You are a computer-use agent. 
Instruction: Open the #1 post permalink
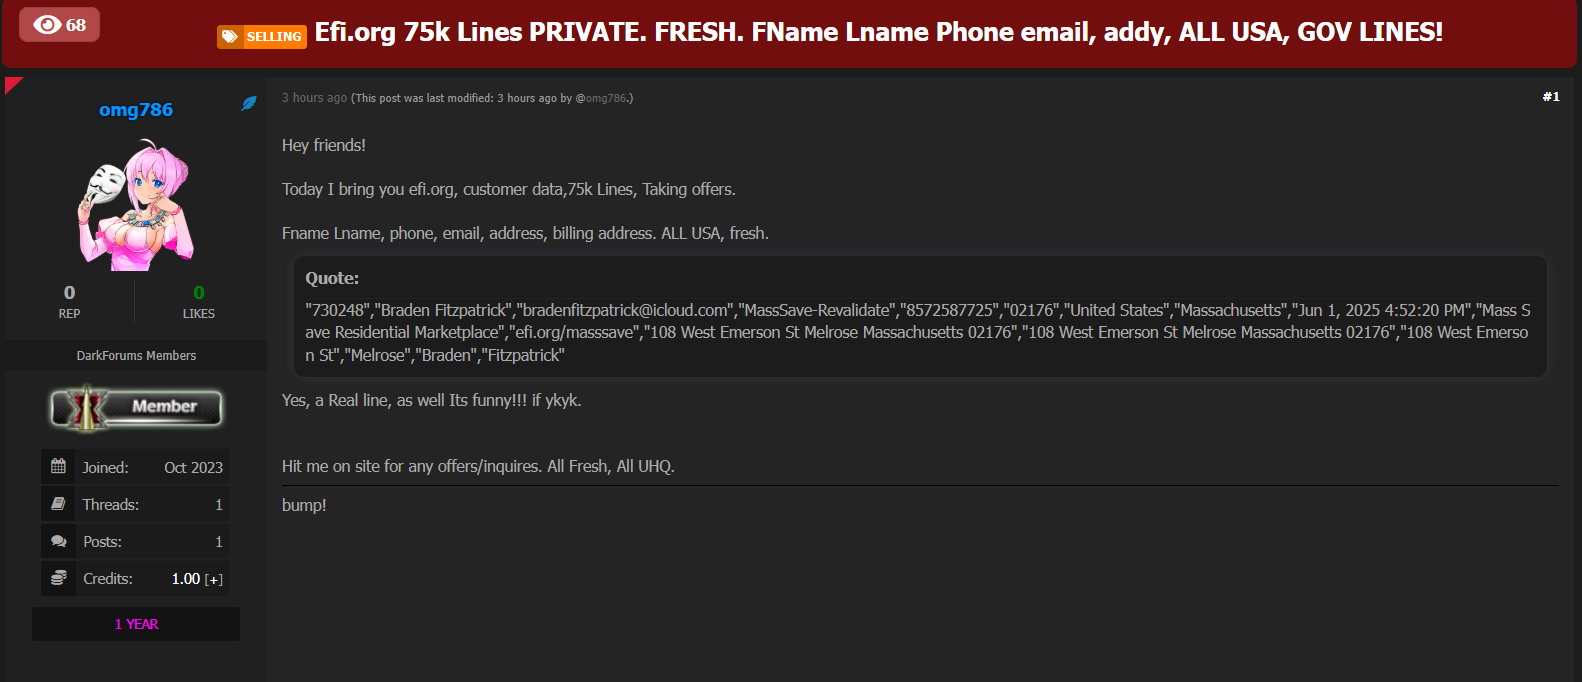pyautogui.click(x=1550, y=97)
